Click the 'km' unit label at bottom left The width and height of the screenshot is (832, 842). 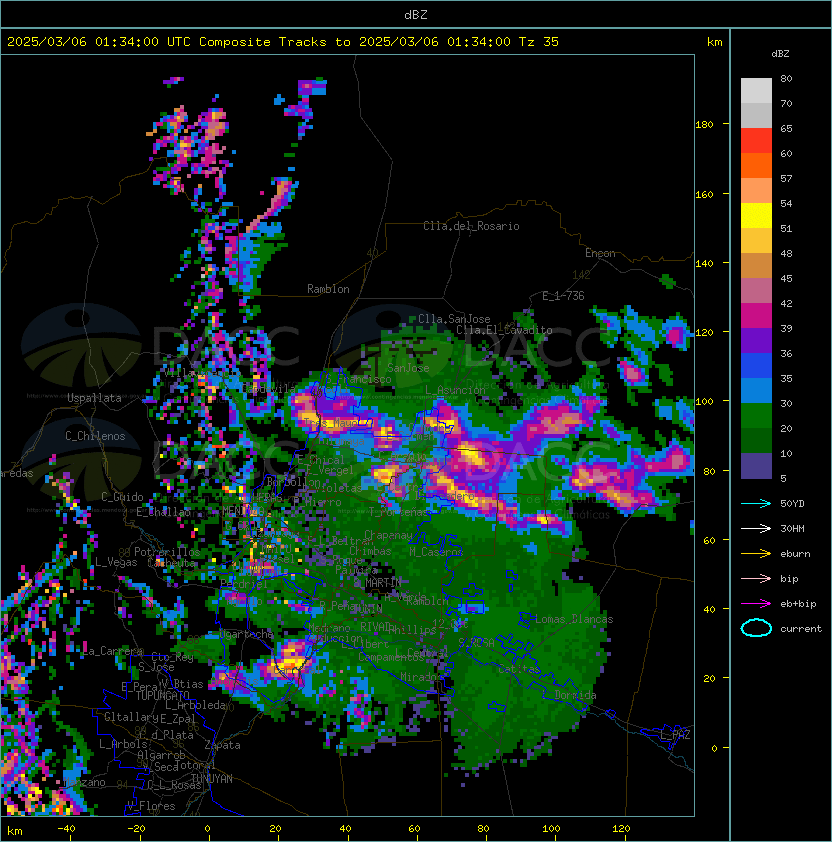point(15,831)
